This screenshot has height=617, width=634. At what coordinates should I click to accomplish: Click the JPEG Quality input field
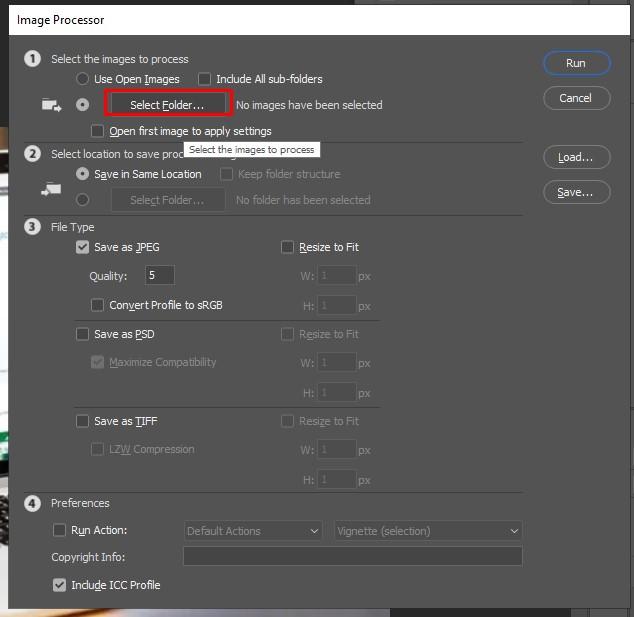(159, 276)
